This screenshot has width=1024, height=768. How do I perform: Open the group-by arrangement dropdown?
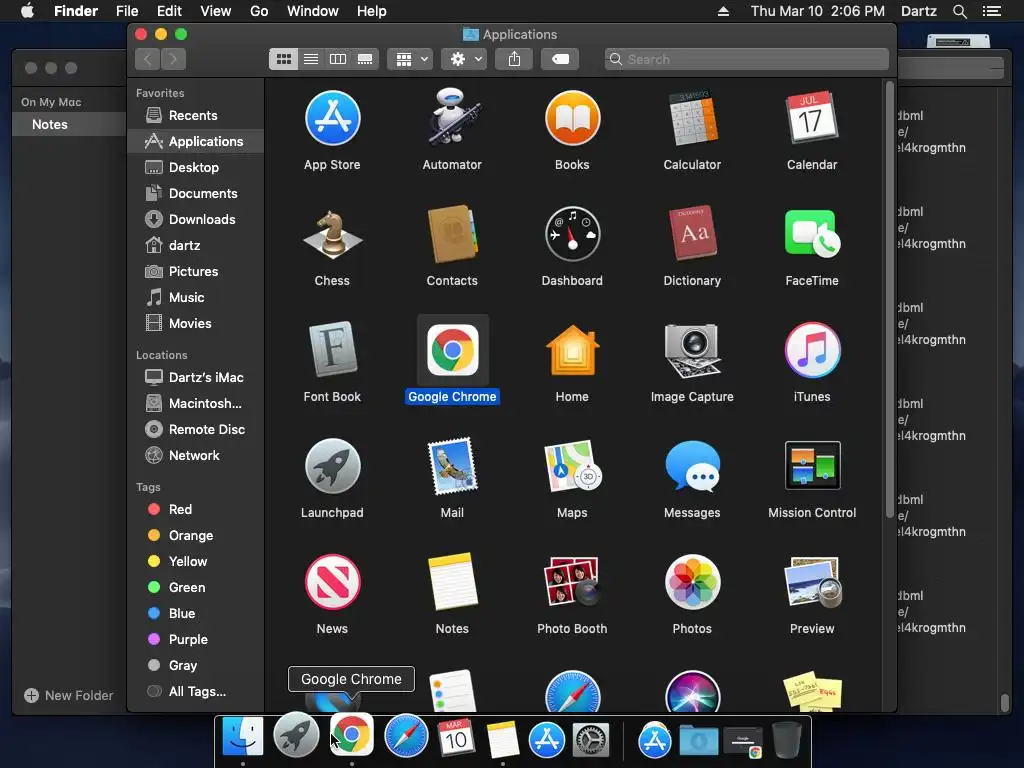pos(410,59)
